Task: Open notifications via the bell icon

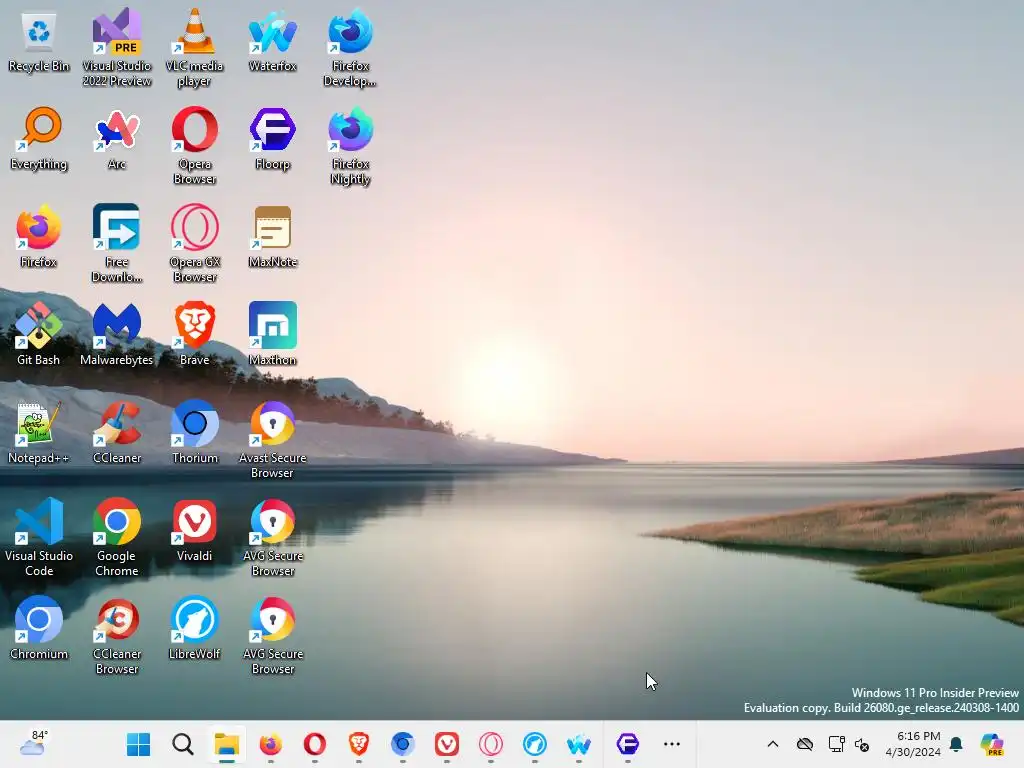Action: point(956,744)
